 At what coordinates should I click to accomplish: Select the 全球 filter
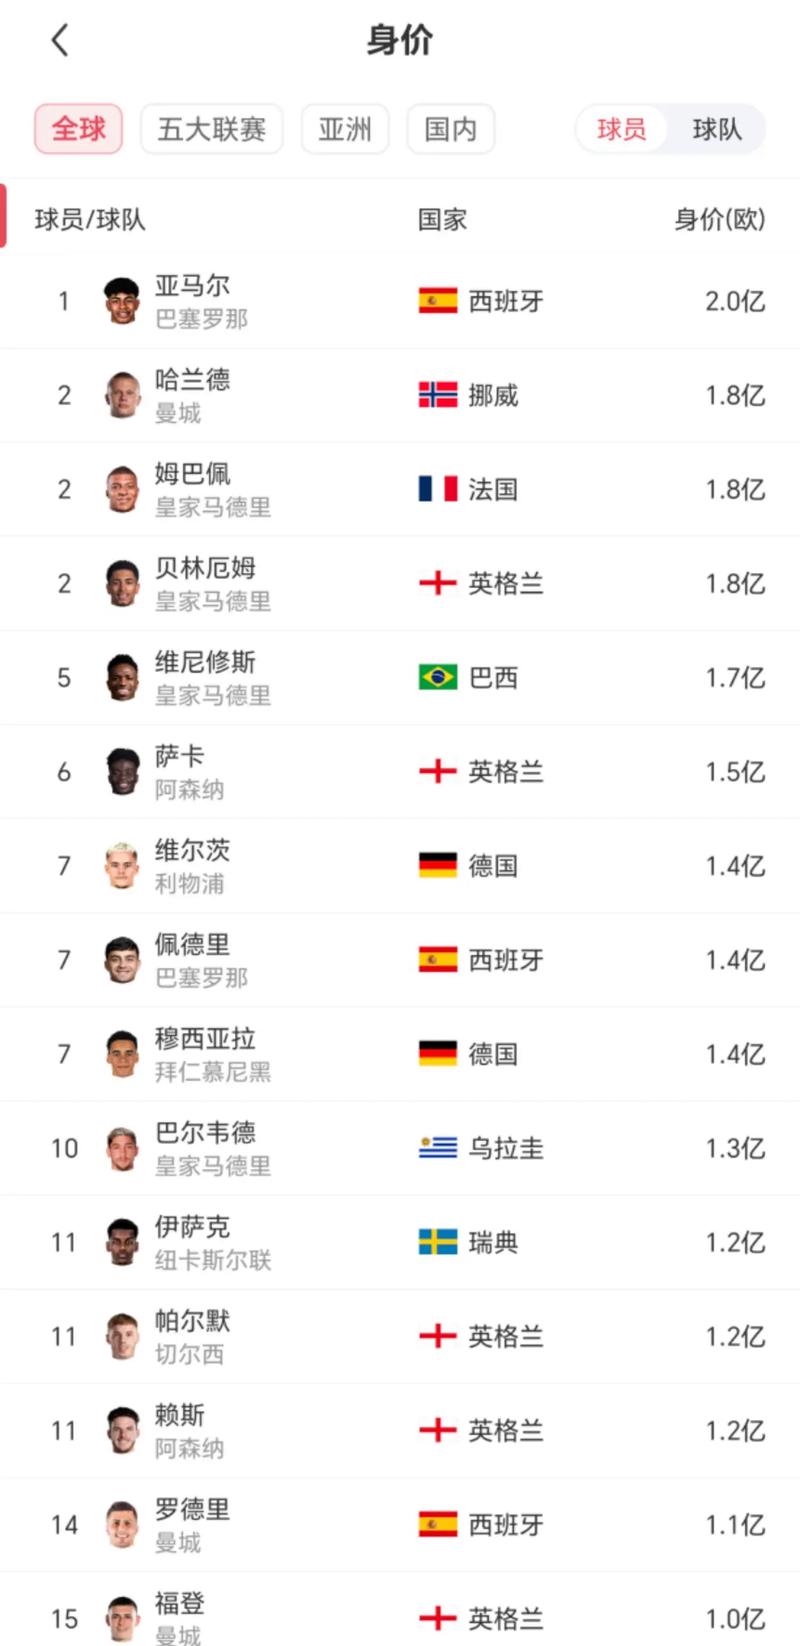(x=78, y=129)
